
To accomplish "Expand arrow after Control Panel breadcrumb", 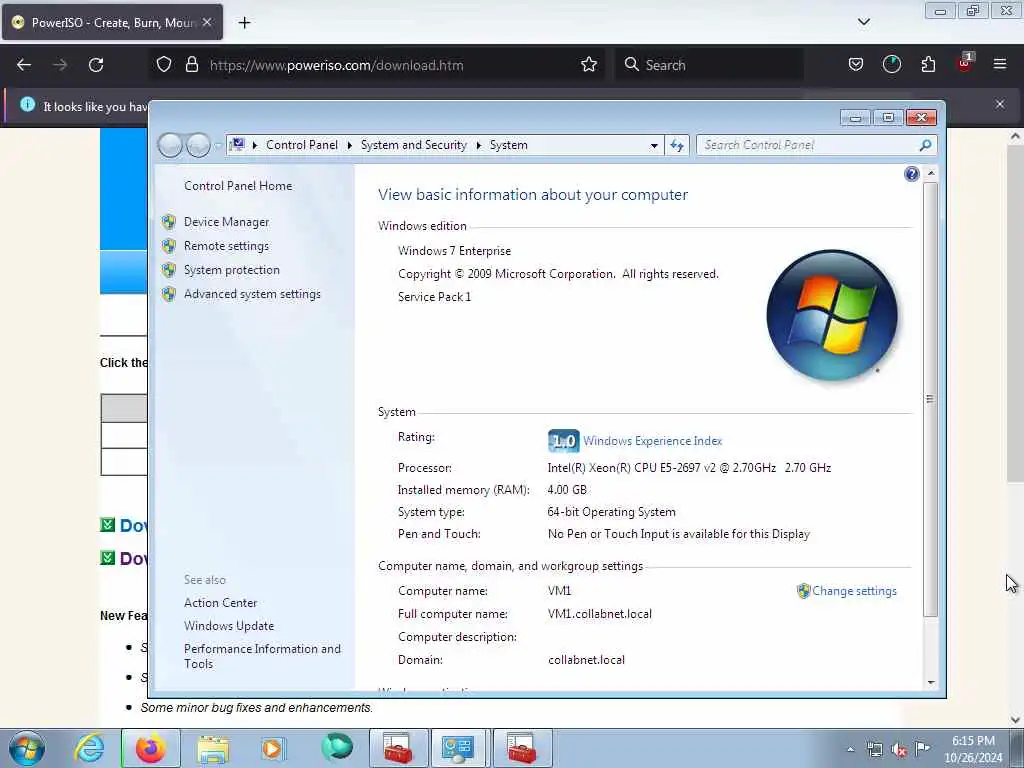I will pos(349,146).
